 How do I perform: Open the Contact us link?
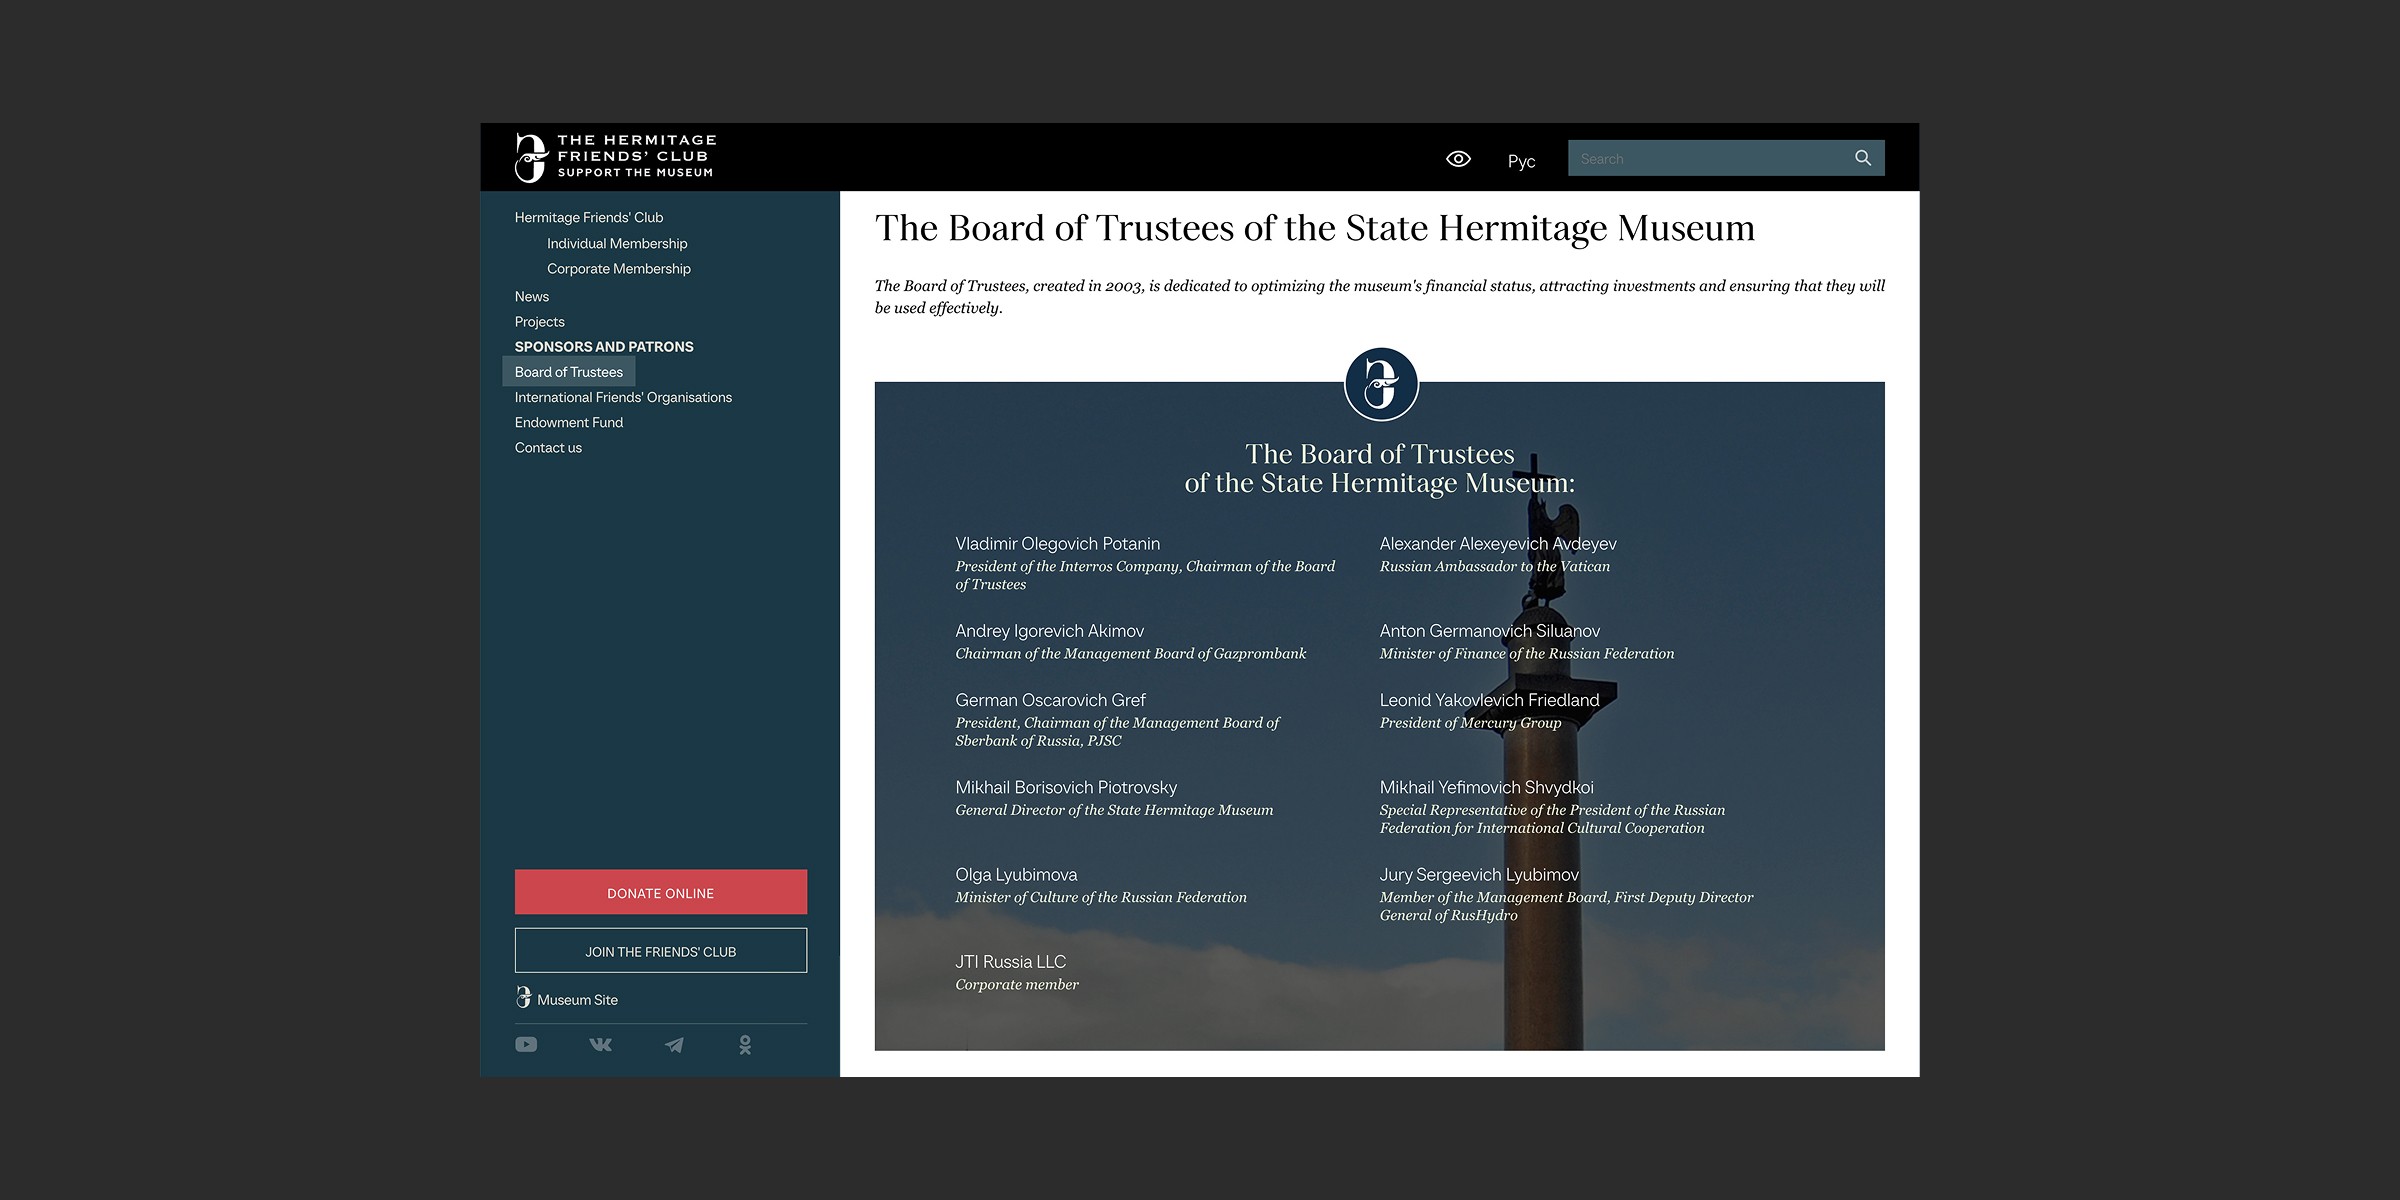point(548,448)
